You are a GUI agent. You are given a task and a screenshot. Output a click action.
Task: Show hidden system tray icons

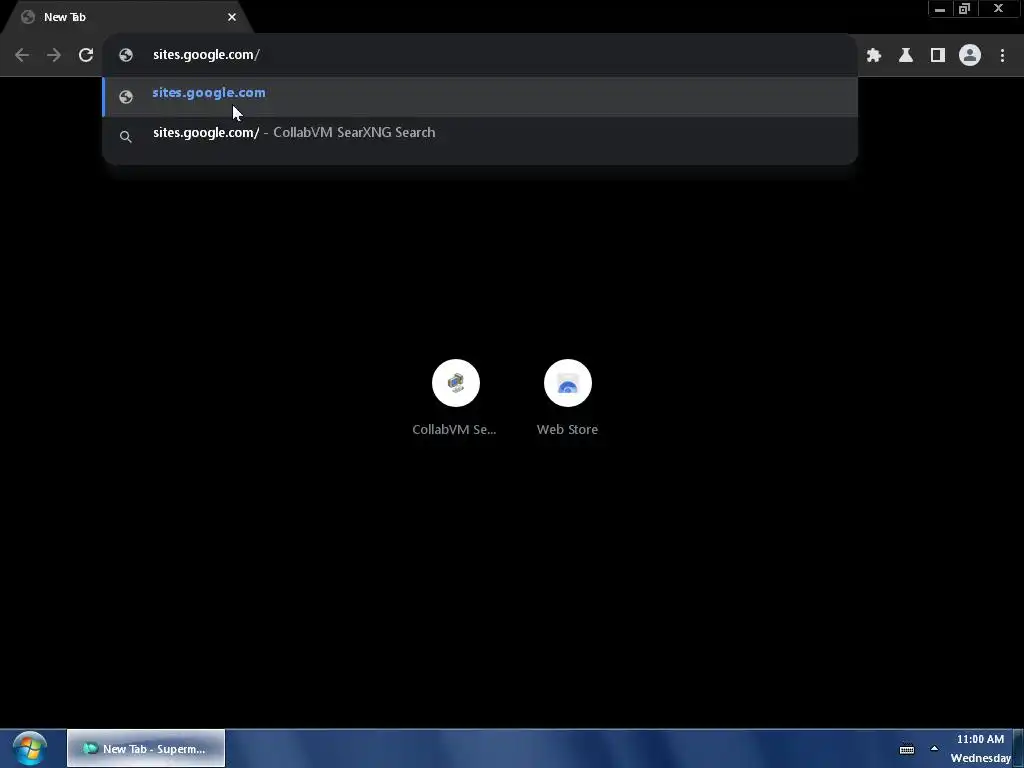tap(935, 749)
